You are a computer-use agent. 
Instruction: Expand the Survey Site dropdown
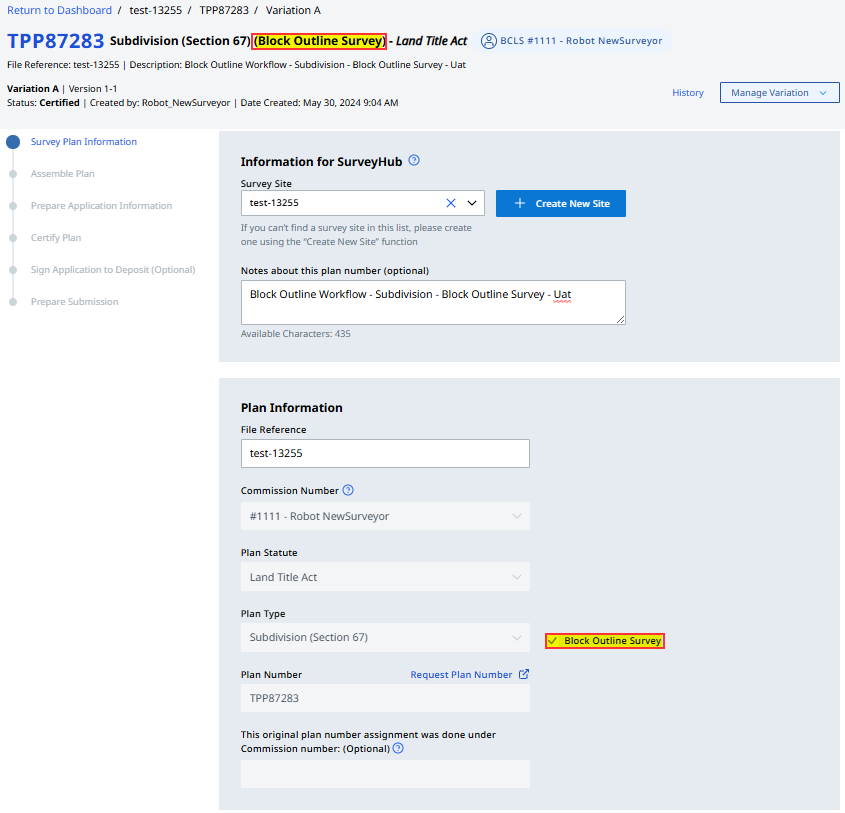click(472, 203)
